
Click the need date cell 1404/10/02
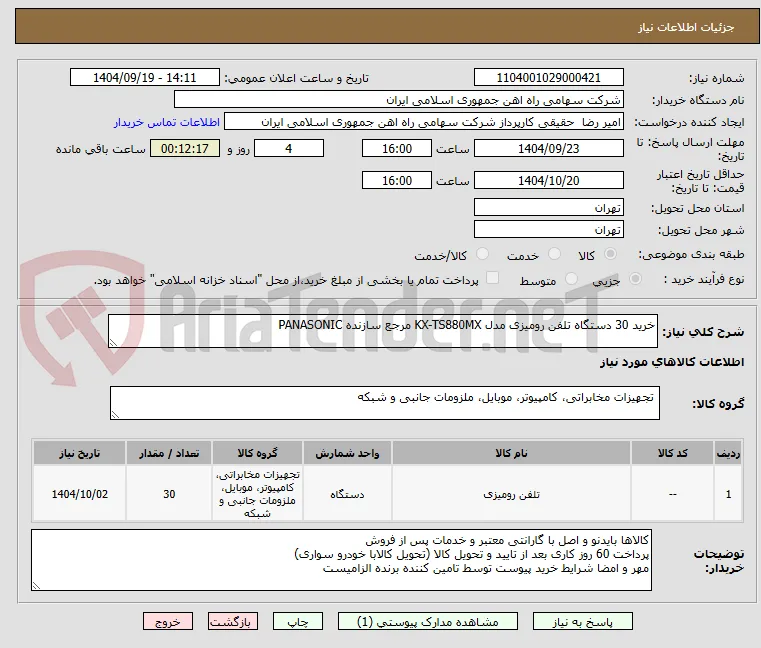pos(80,494)
